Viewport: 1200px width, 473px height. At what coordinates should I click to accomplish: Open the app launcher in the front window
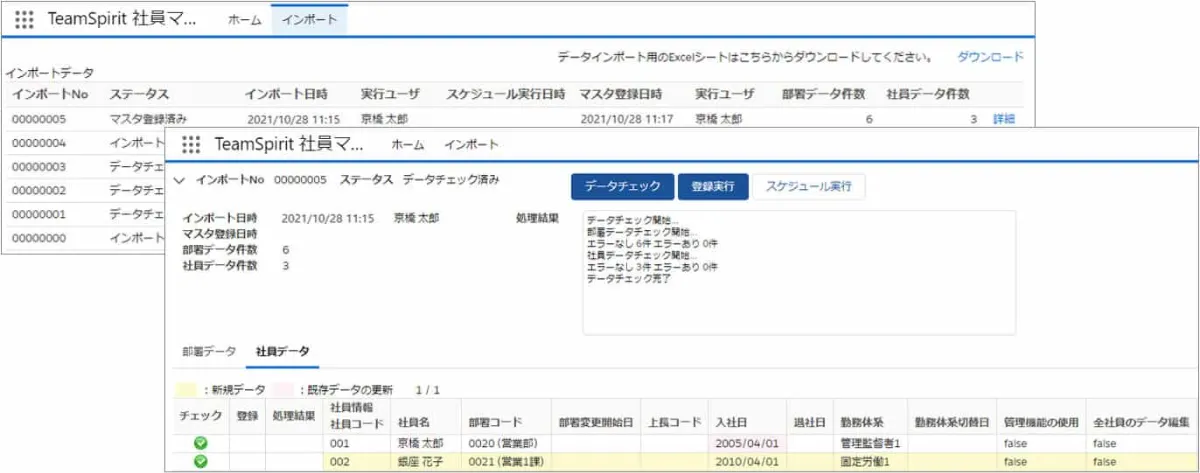click(190, 144)
